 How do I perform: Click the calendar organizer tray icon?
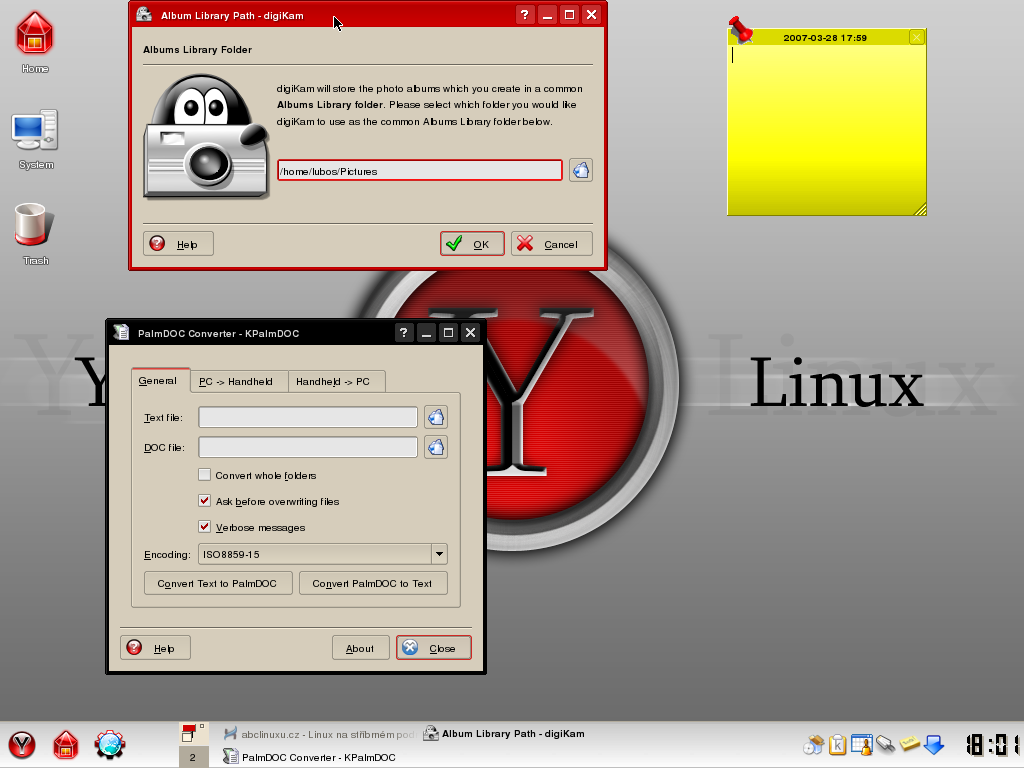[861, 744]
